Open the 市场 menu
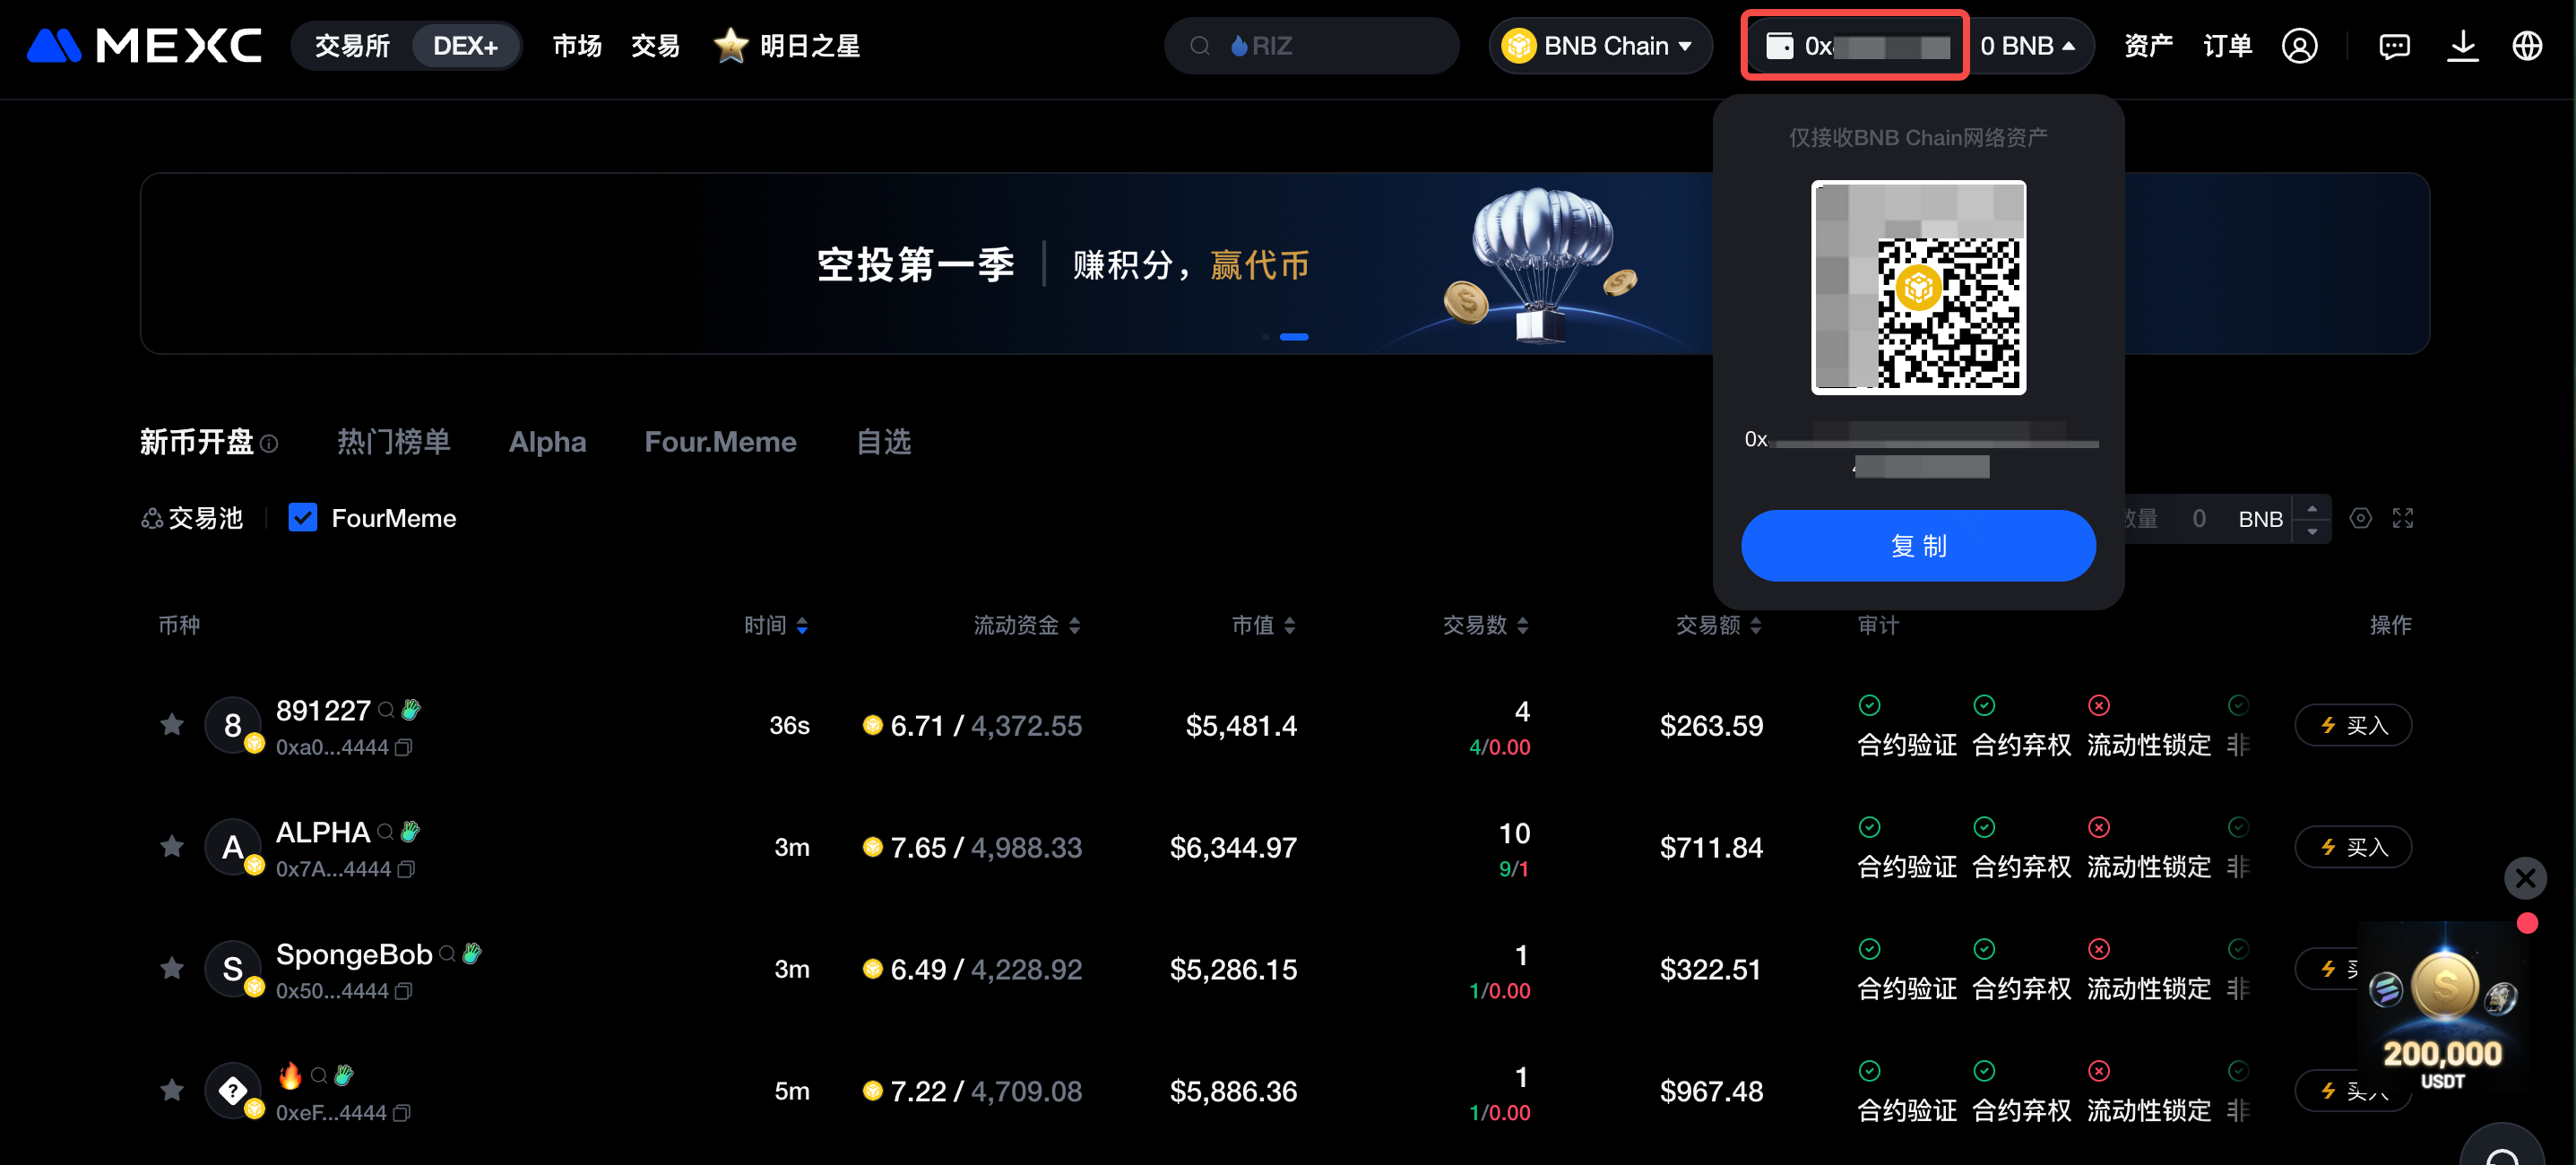2576x1165 pixels. pyautogui.click(x=577, y=46)
